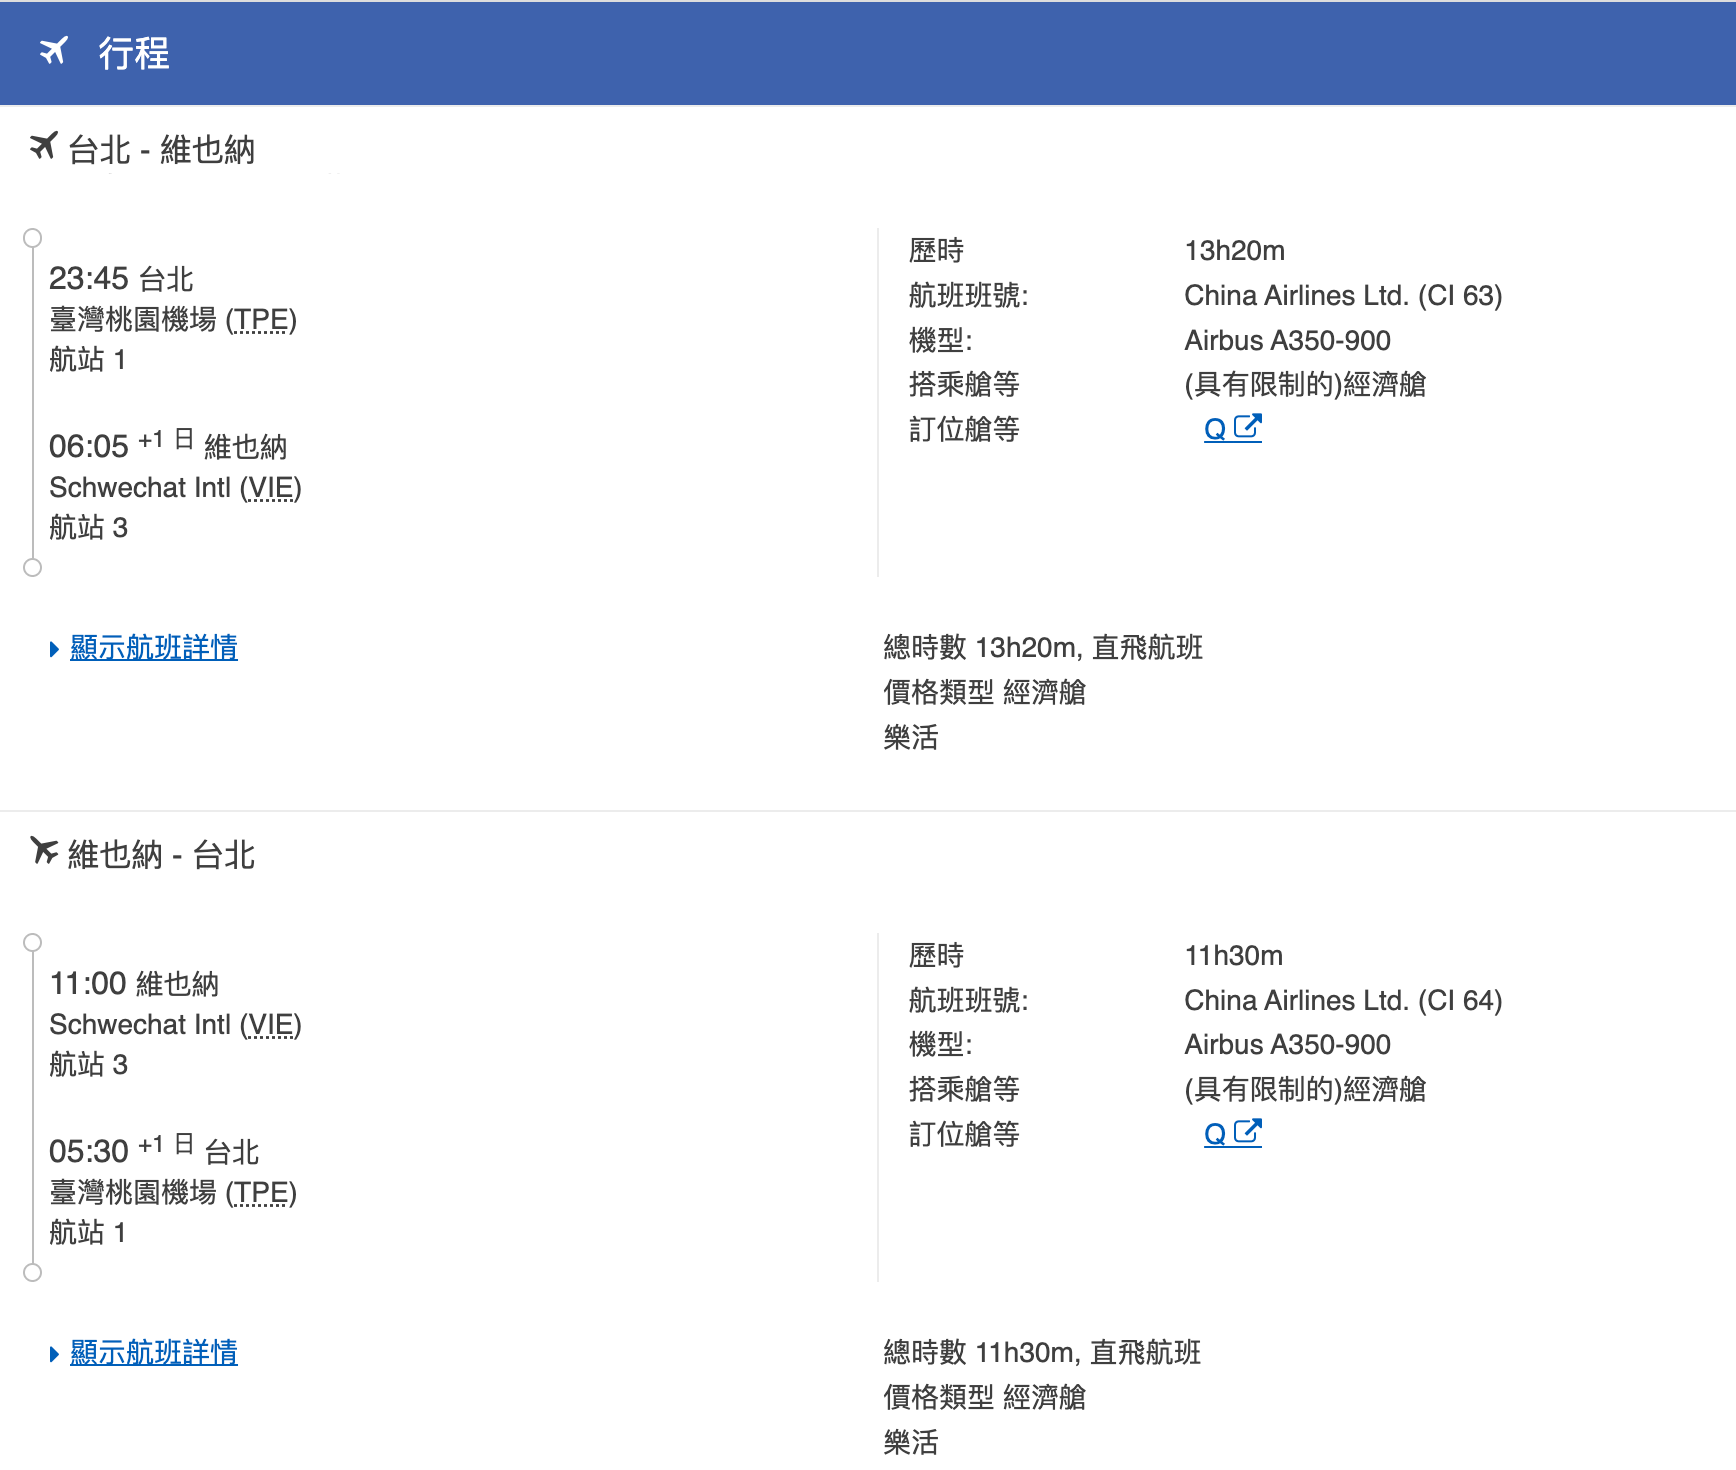The image size is (1736, 1470).
Task: Click 航站 1 under return TPE arrival
Action: tap(88, 1233)
